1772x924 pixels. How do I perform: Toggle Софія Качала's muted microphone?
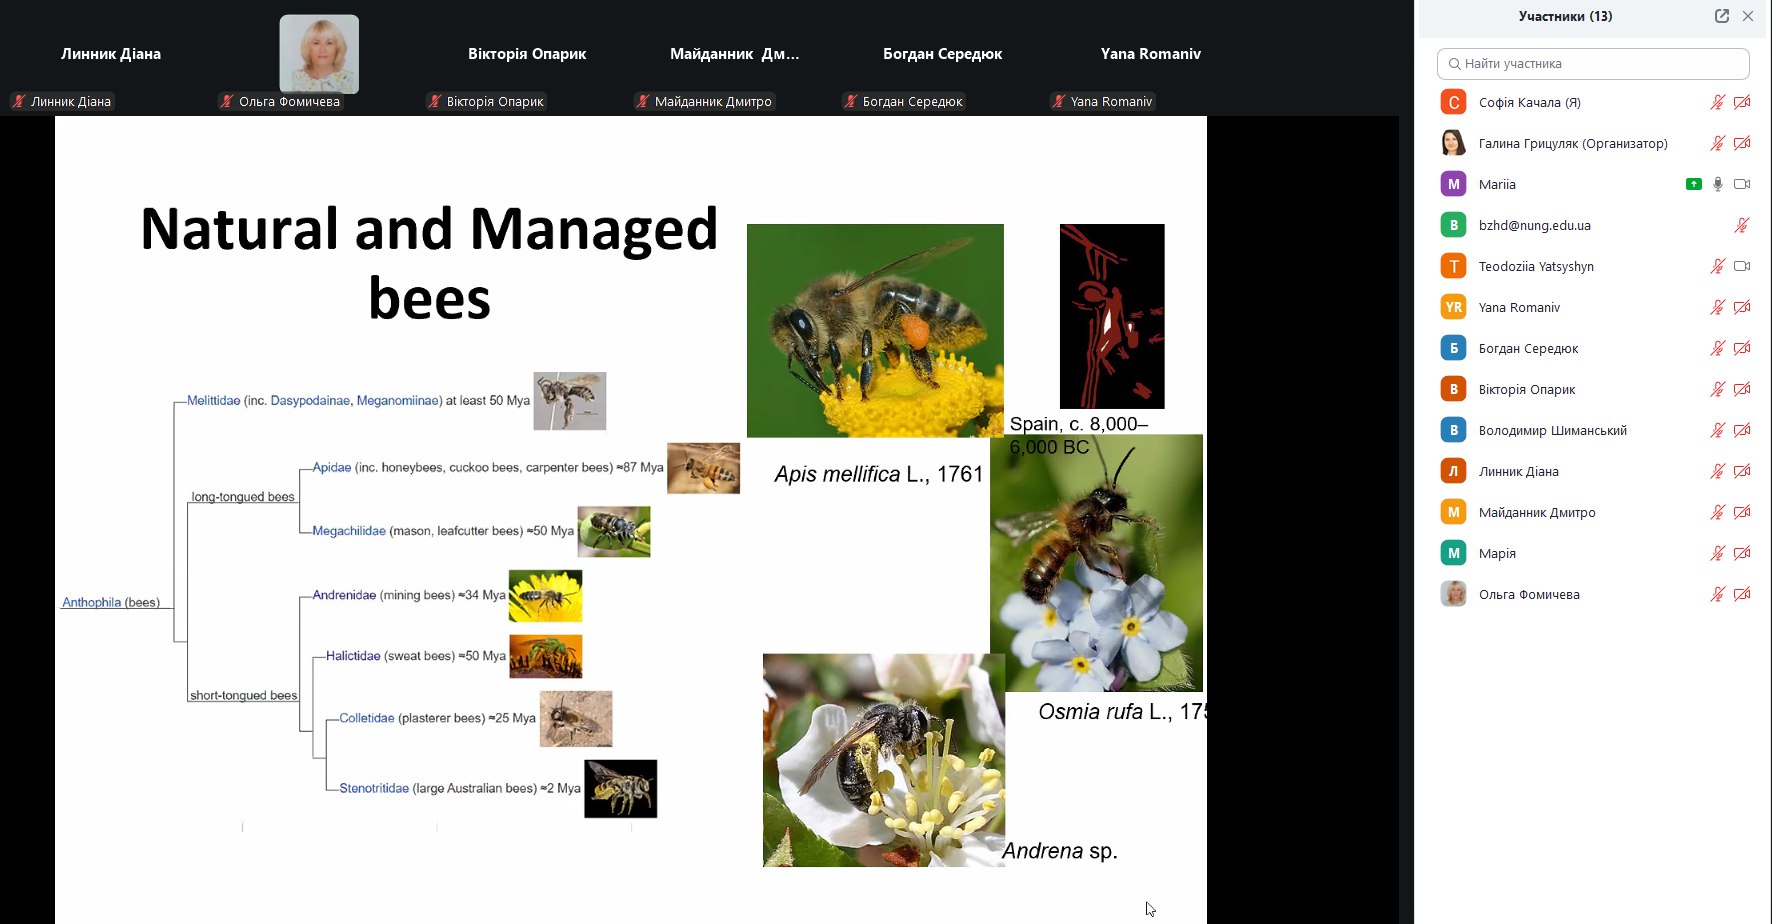[1718, 102]
